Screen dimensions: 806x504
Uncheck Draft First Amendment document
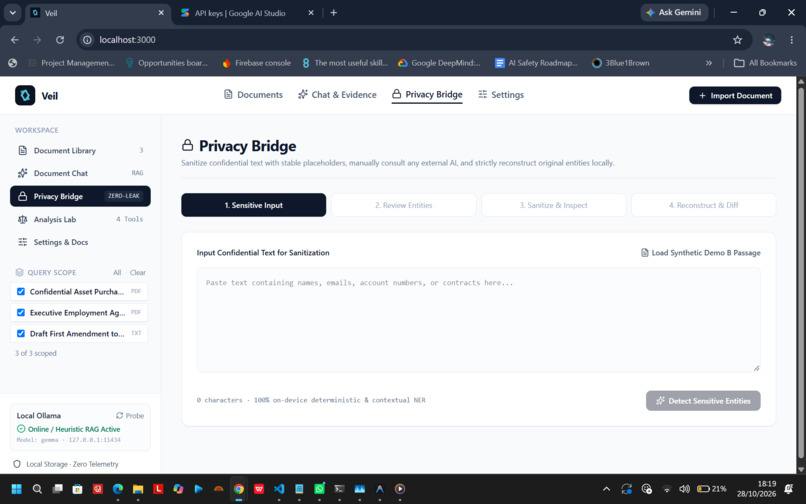(21, 333)
